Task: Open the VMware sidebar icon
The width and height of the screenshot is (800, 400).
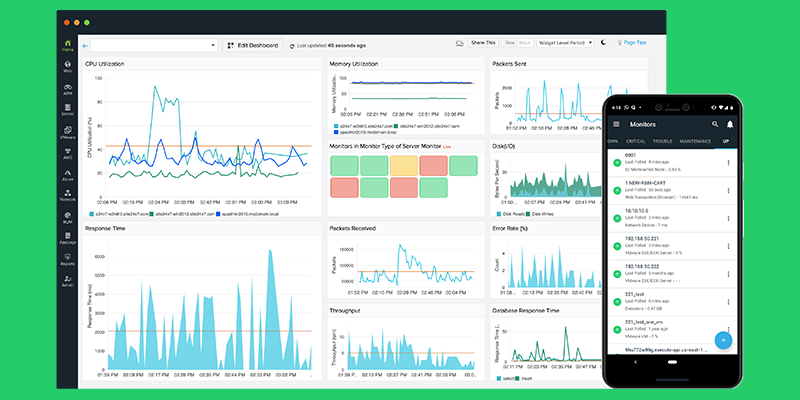Action: pyautogui.click(x=67, y=132)
